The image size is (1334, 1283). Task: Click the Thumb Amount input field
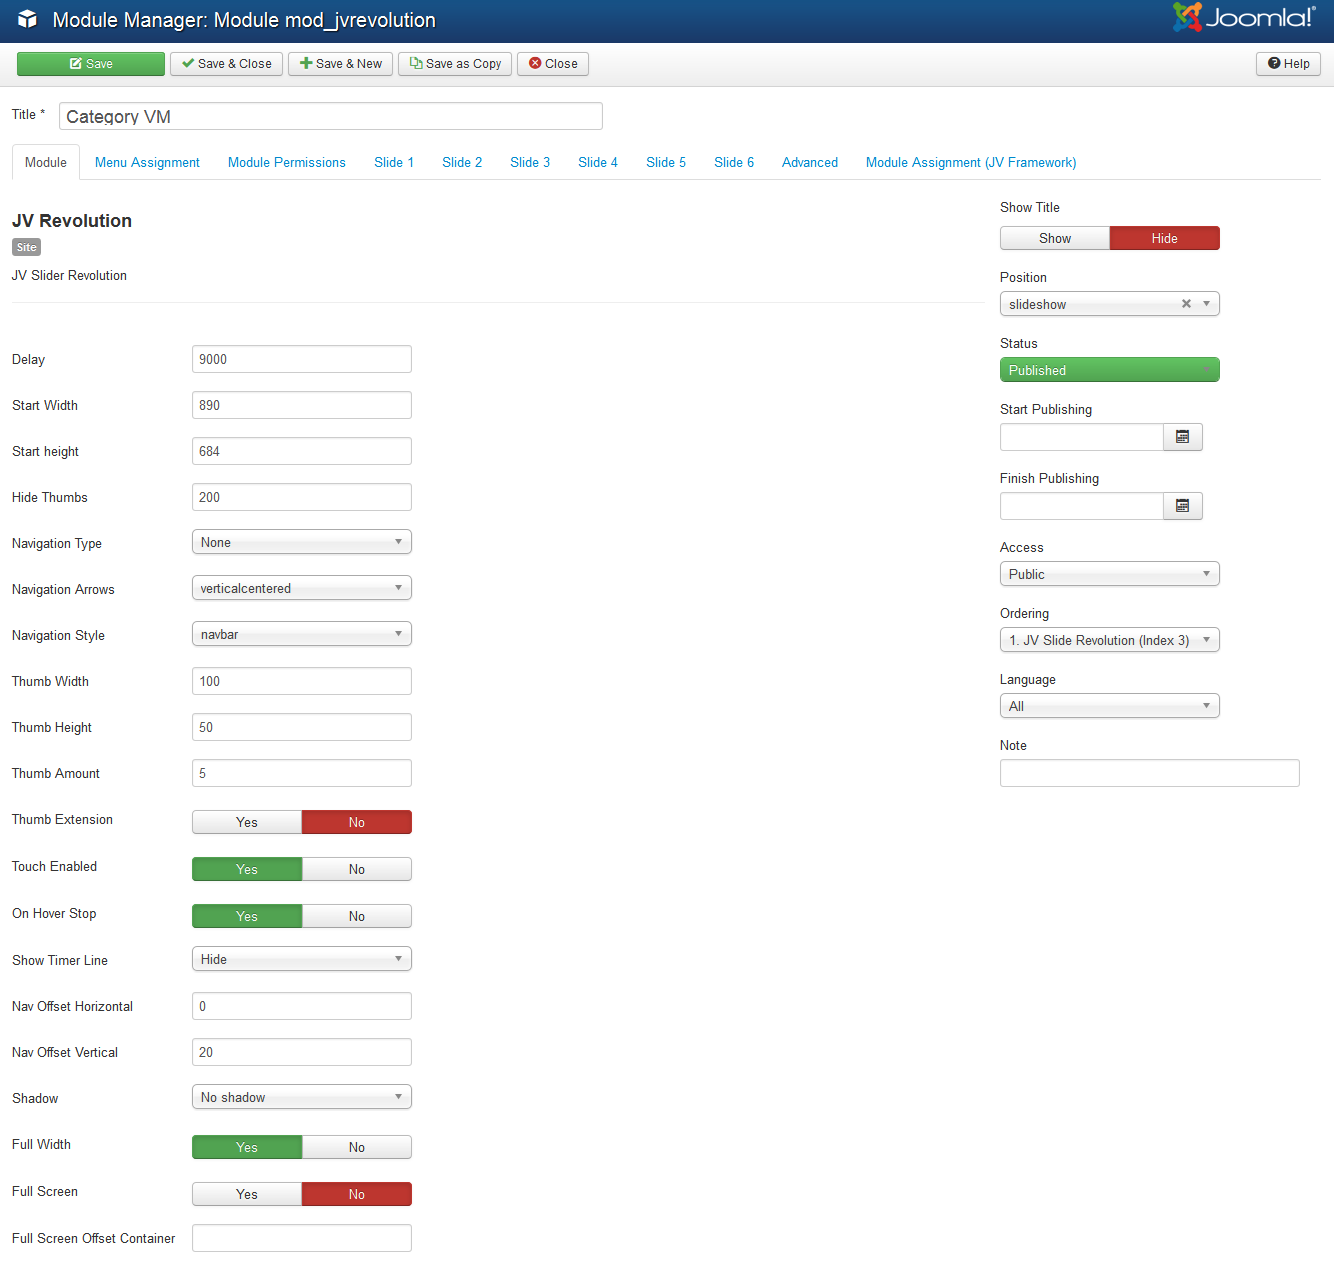point(302,773)
